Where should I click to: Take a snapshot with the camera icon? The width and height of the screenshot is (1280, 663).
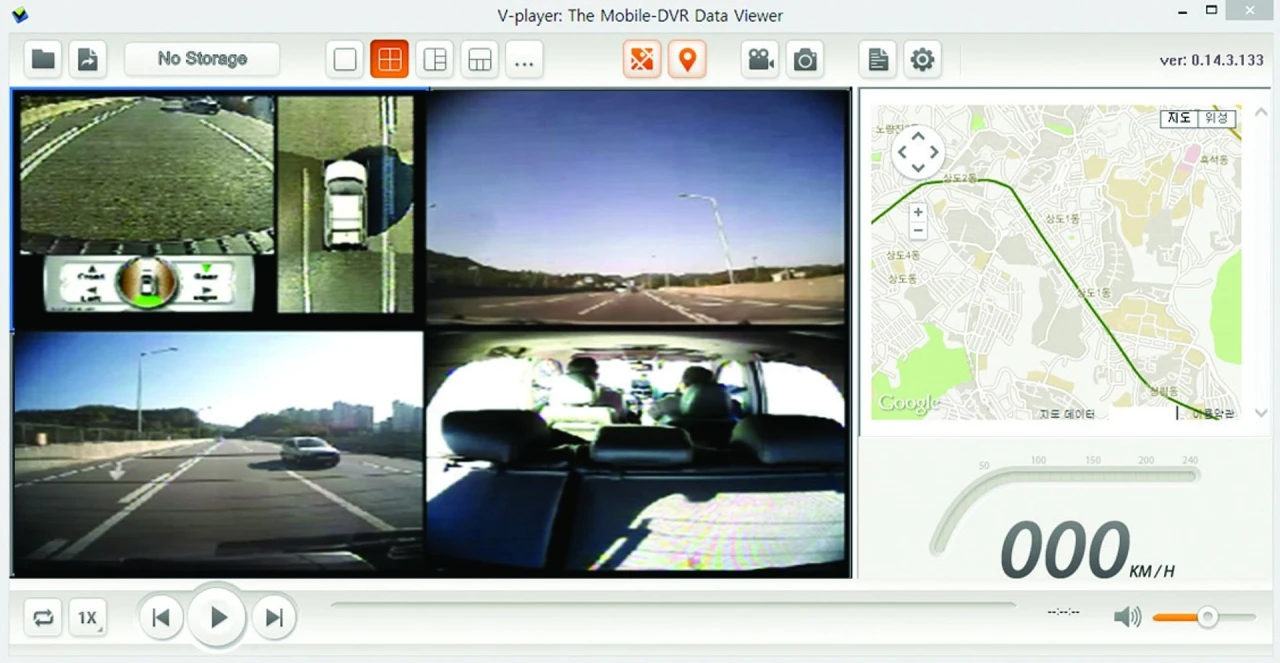click(x=805, y=60)
